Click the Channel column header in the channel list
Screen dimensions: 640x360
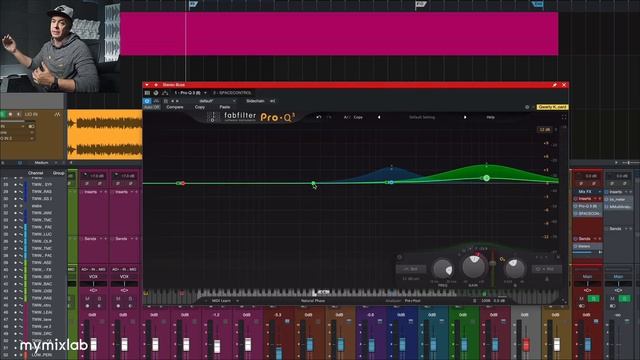(36, 173)
